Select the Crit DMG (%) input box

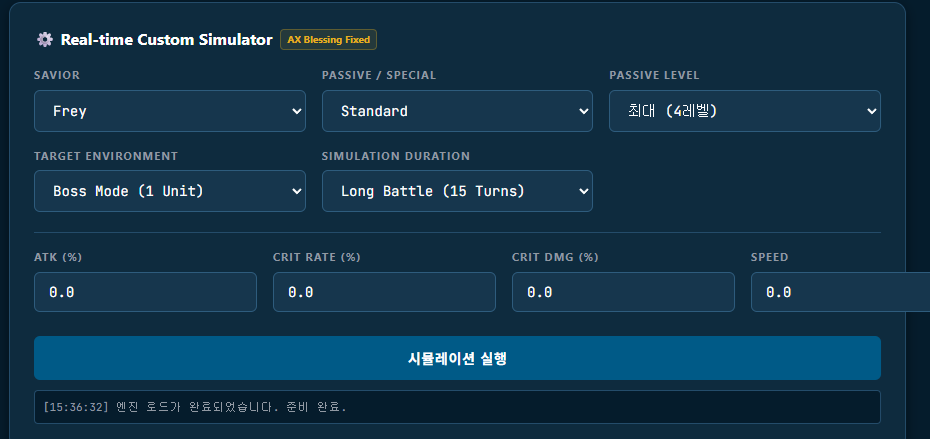click(x=623, y=292)
